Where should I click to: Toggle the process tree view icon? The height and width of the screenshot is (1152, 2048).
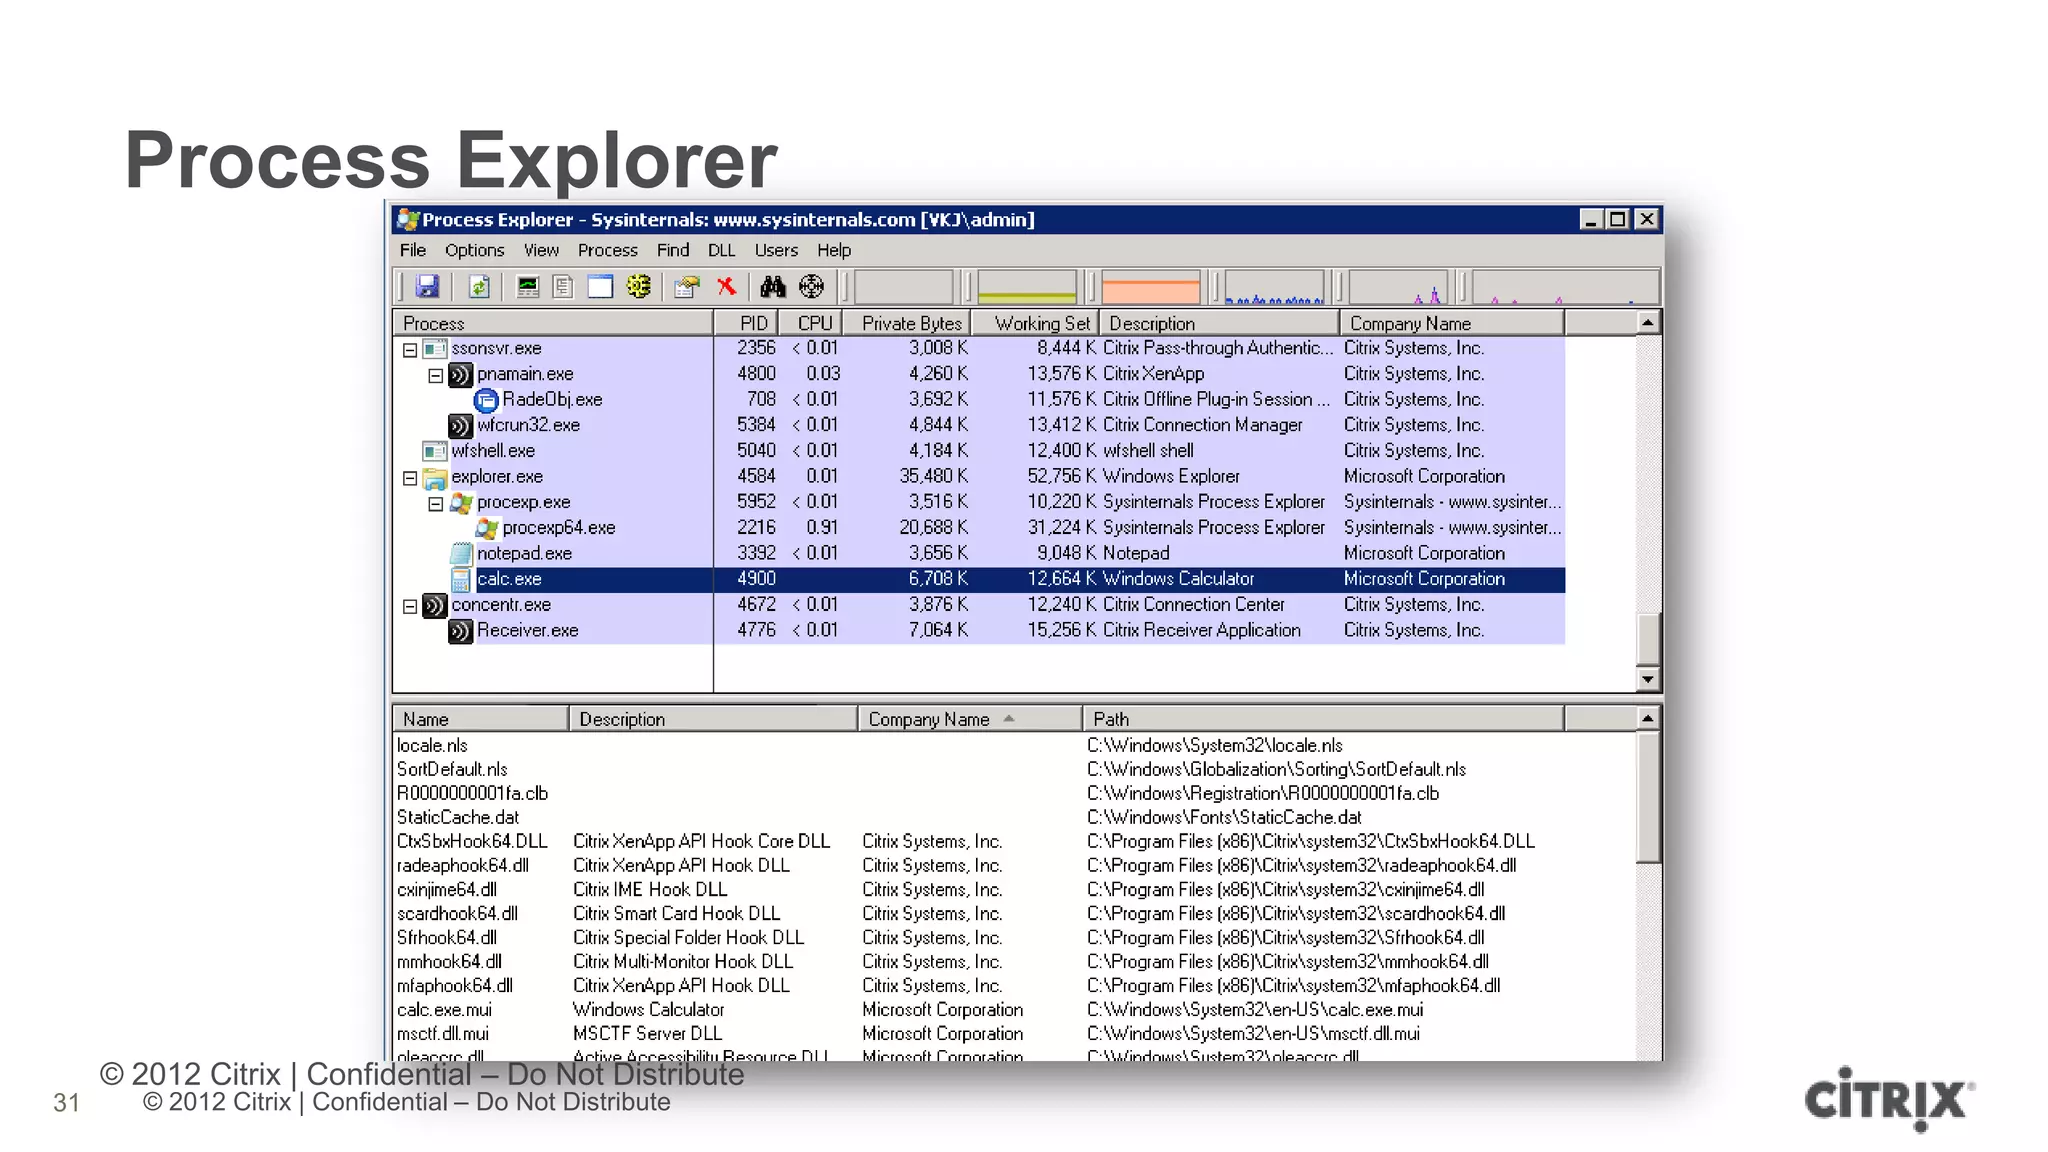pyautogui.click(x=563, y=287)
